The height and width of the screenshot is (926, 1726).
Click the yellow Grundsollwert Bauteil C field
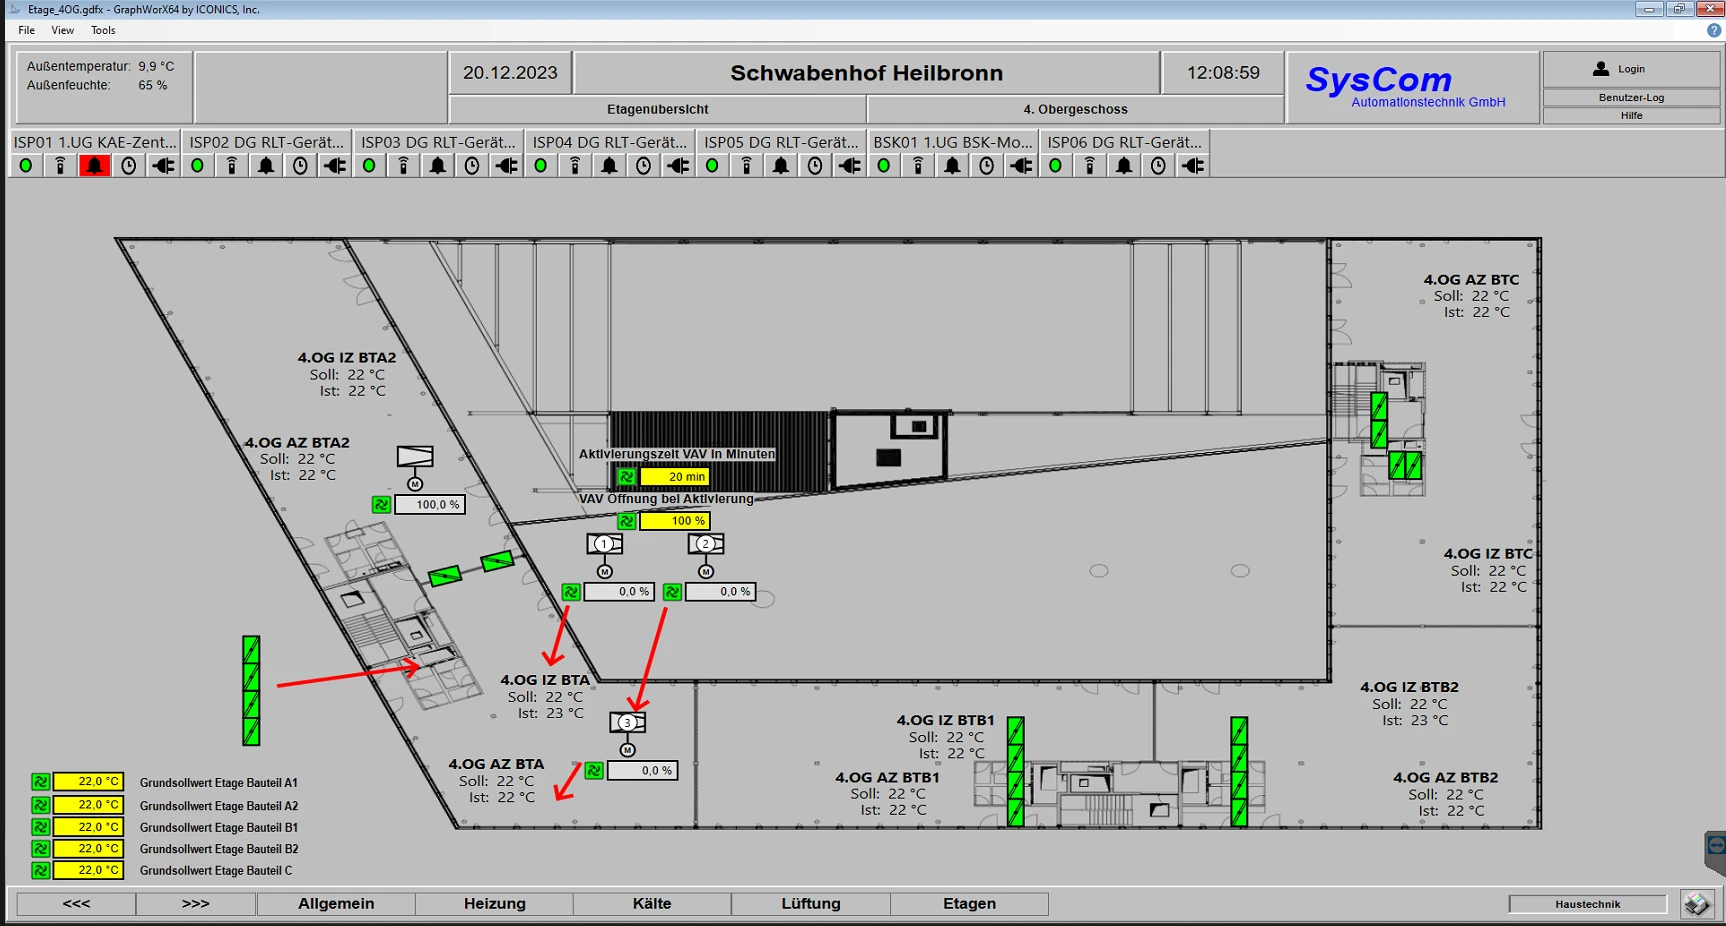(88, 871)
